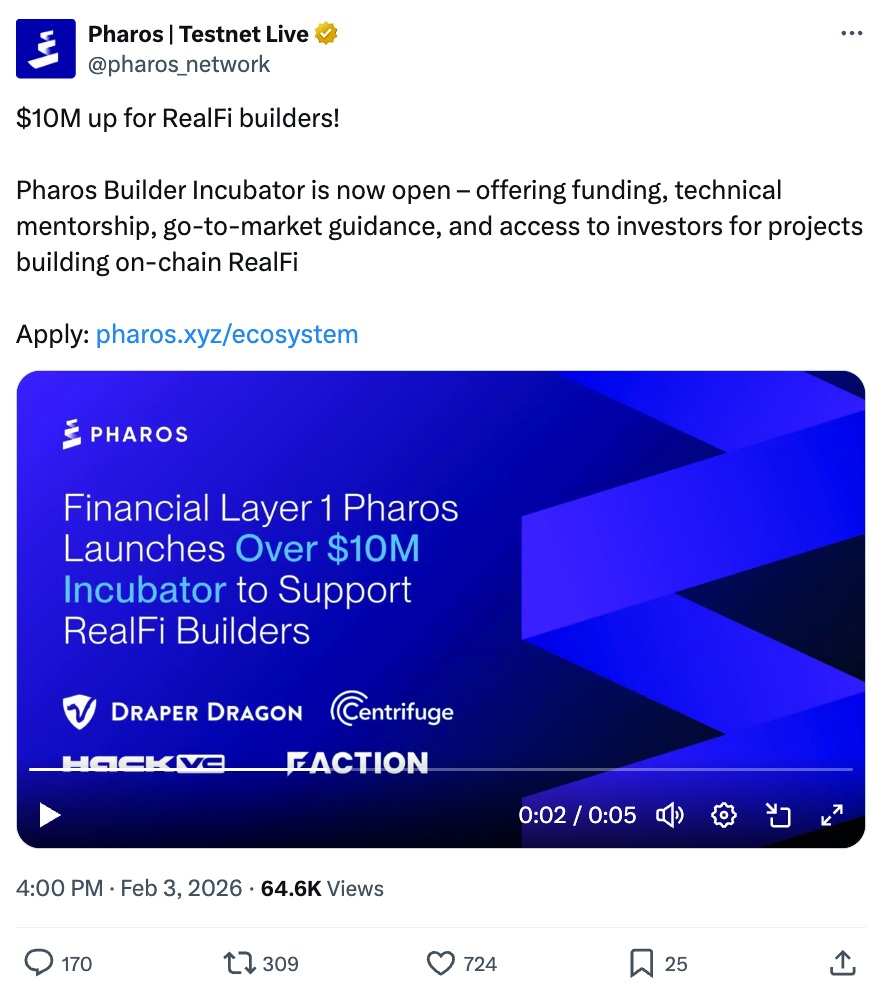Click the gold verified badge
This screenshot has width=872, height=1000.
326,34
